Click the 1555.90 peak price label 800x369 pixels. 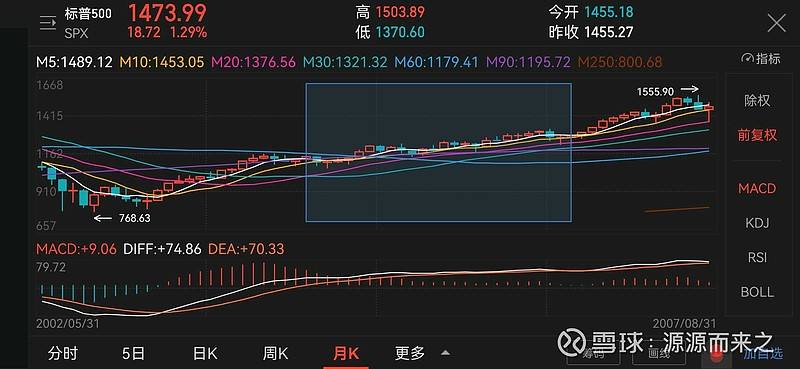point(655,92)
